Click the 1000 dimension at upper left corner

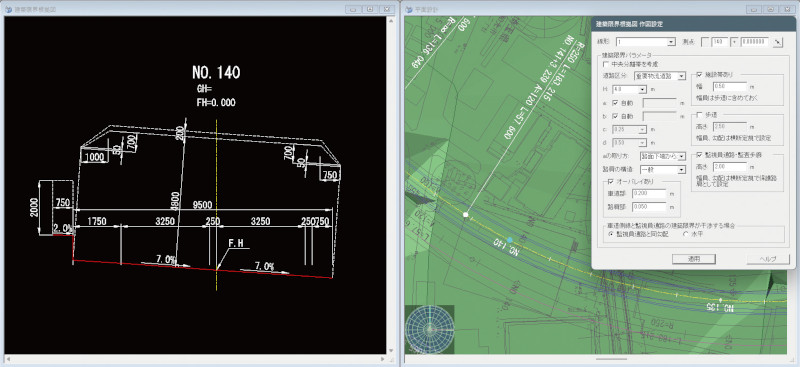(x=95, y=158)
